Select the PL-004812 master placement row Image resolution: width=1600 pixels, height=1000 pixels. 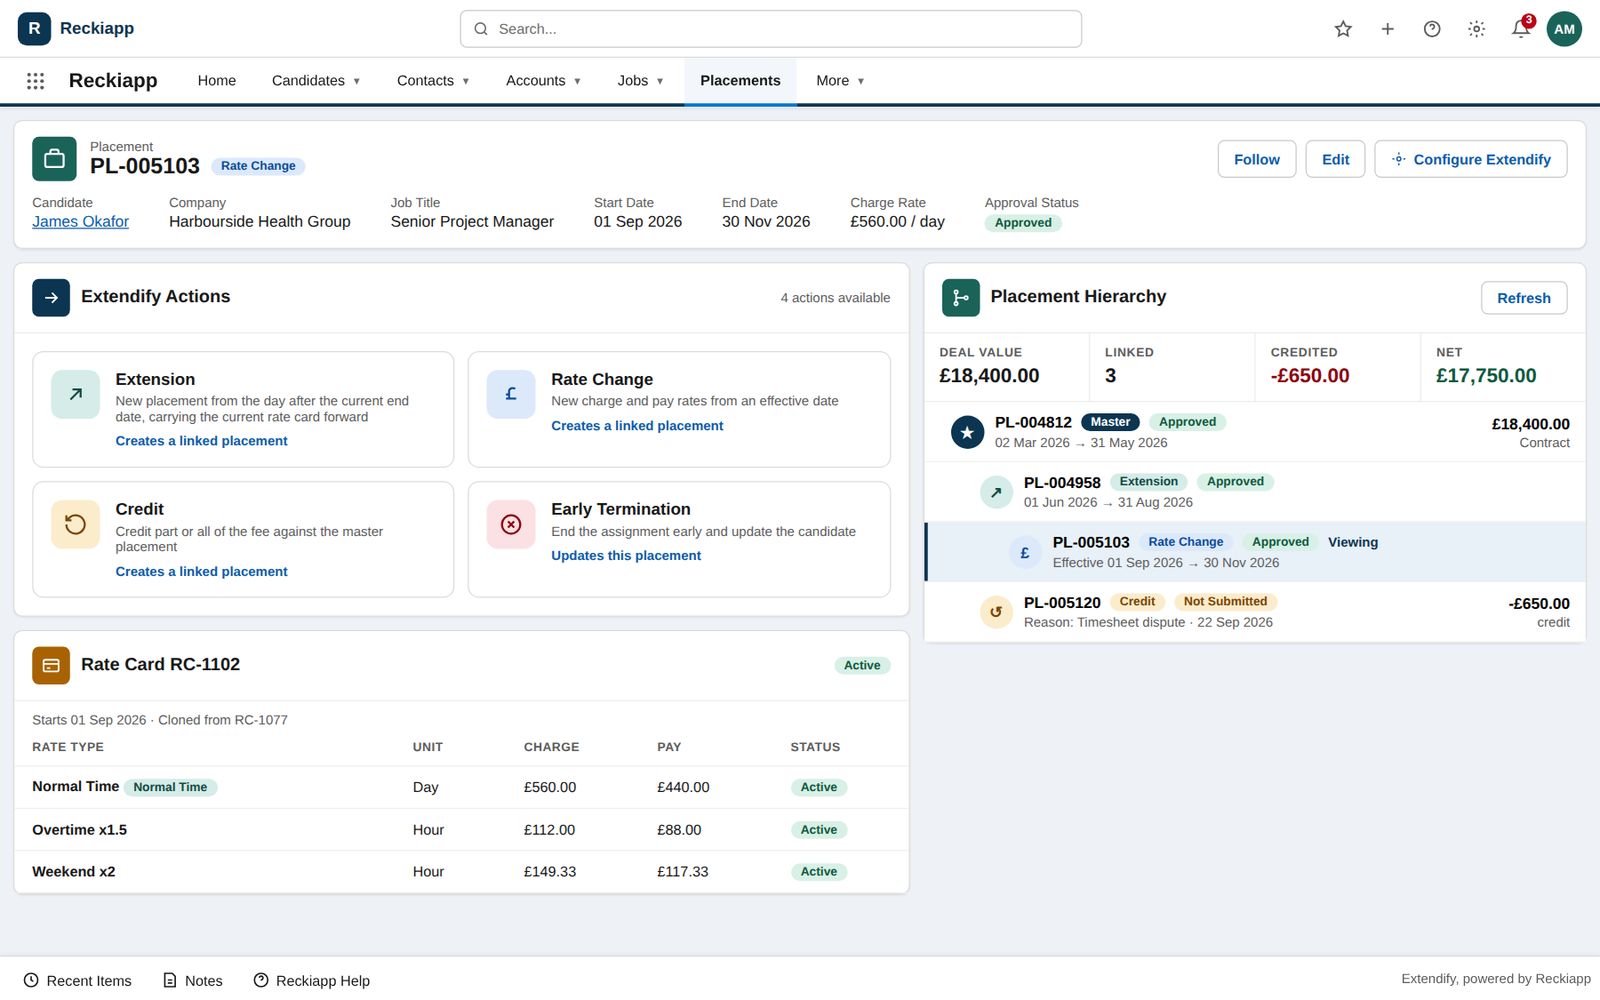(1255, 432)
